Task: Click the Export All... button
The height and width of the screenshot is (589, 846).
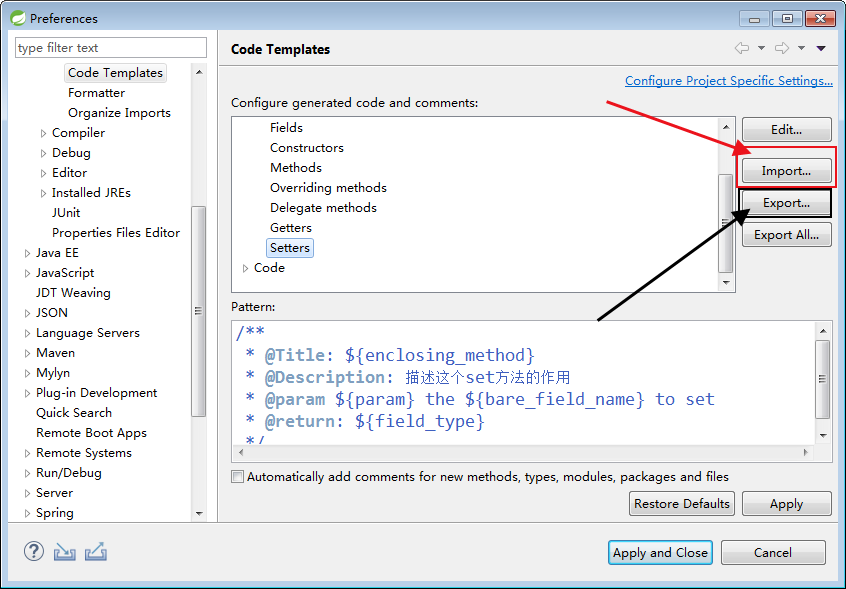Action: pyautogui.click(x=786, y=235)
